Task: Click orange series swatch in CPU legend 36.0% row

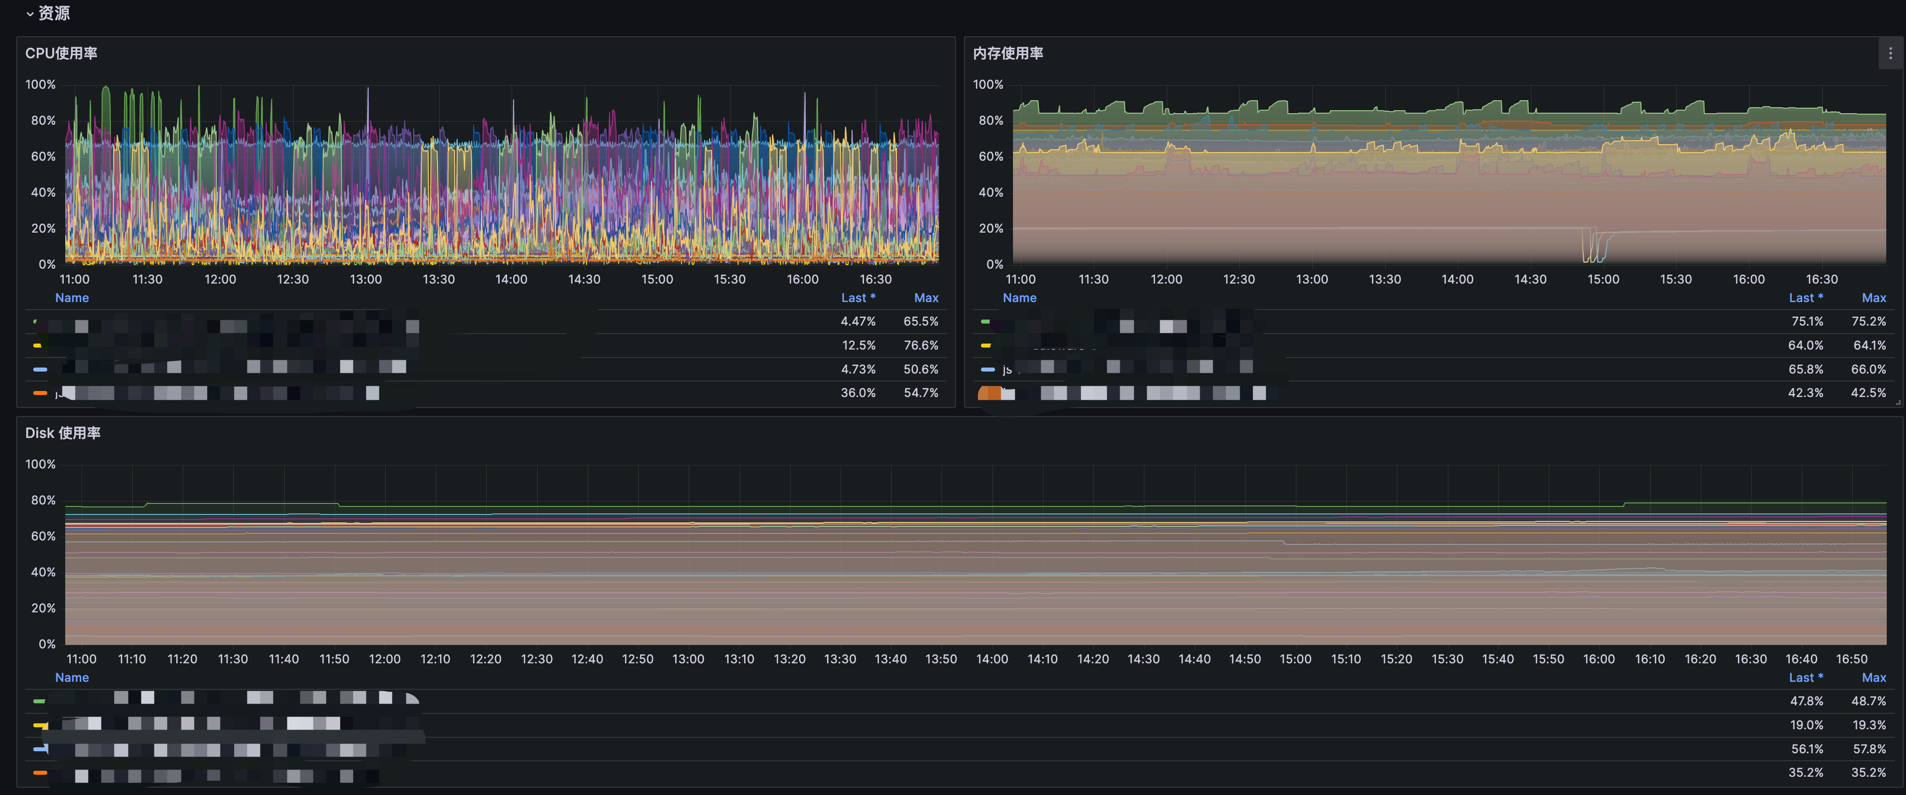Action: (x=40, y=394)
